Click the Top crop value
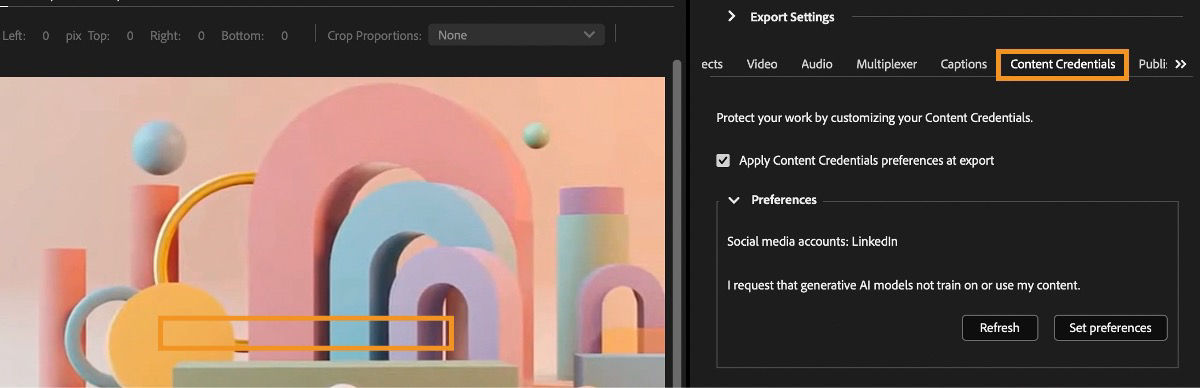Viewport: 1200px width, 388px height. tap(130, 36)
